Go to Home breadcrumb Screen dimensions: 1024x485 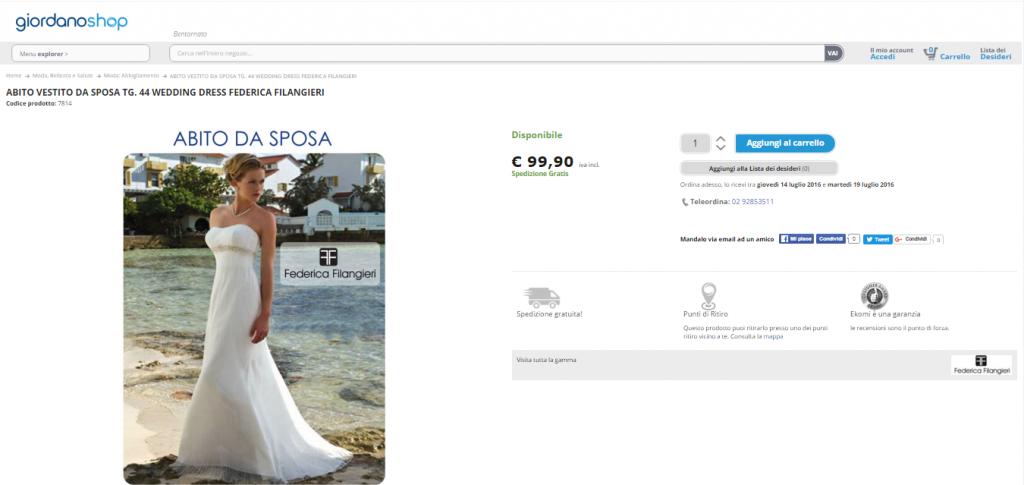tap(14, 76)
